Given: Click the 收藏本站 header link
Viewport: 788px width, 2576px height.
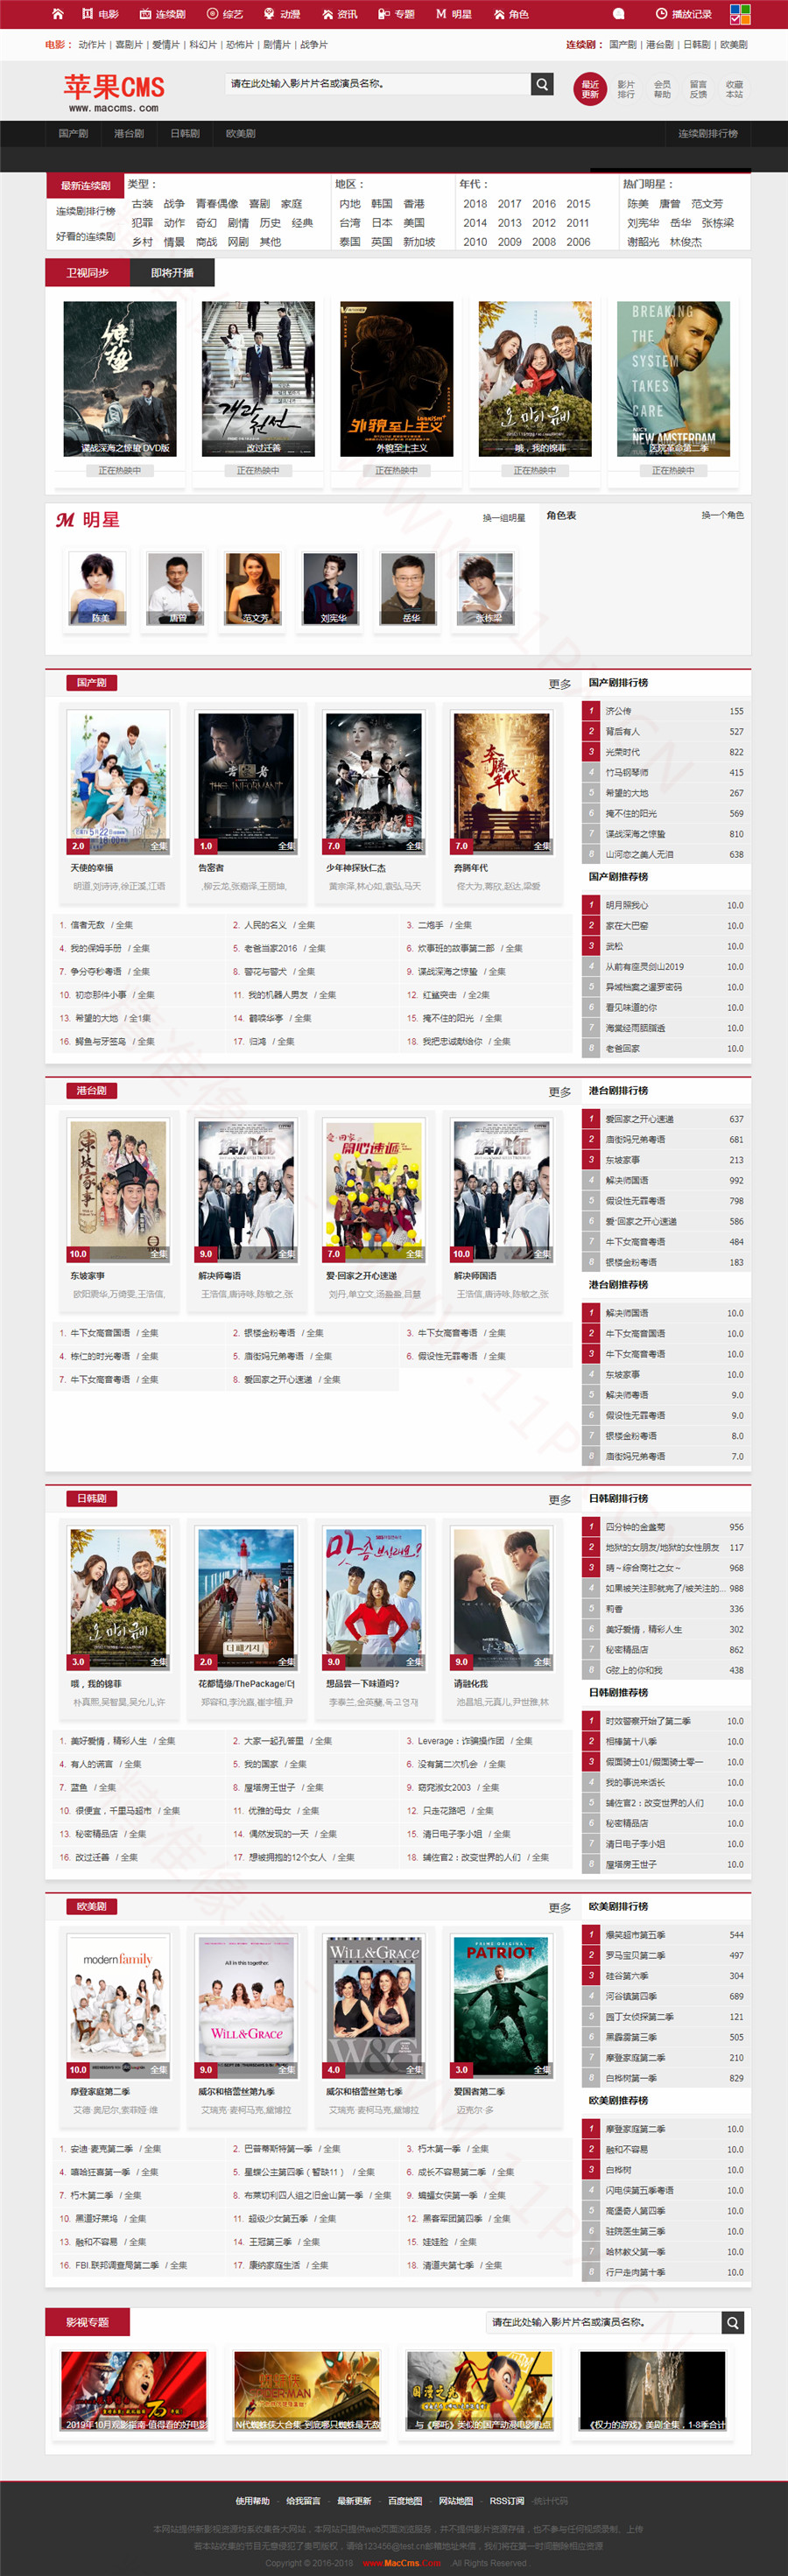Looking at the screenshot, I should pyautogui.click(x=734, y=89).
